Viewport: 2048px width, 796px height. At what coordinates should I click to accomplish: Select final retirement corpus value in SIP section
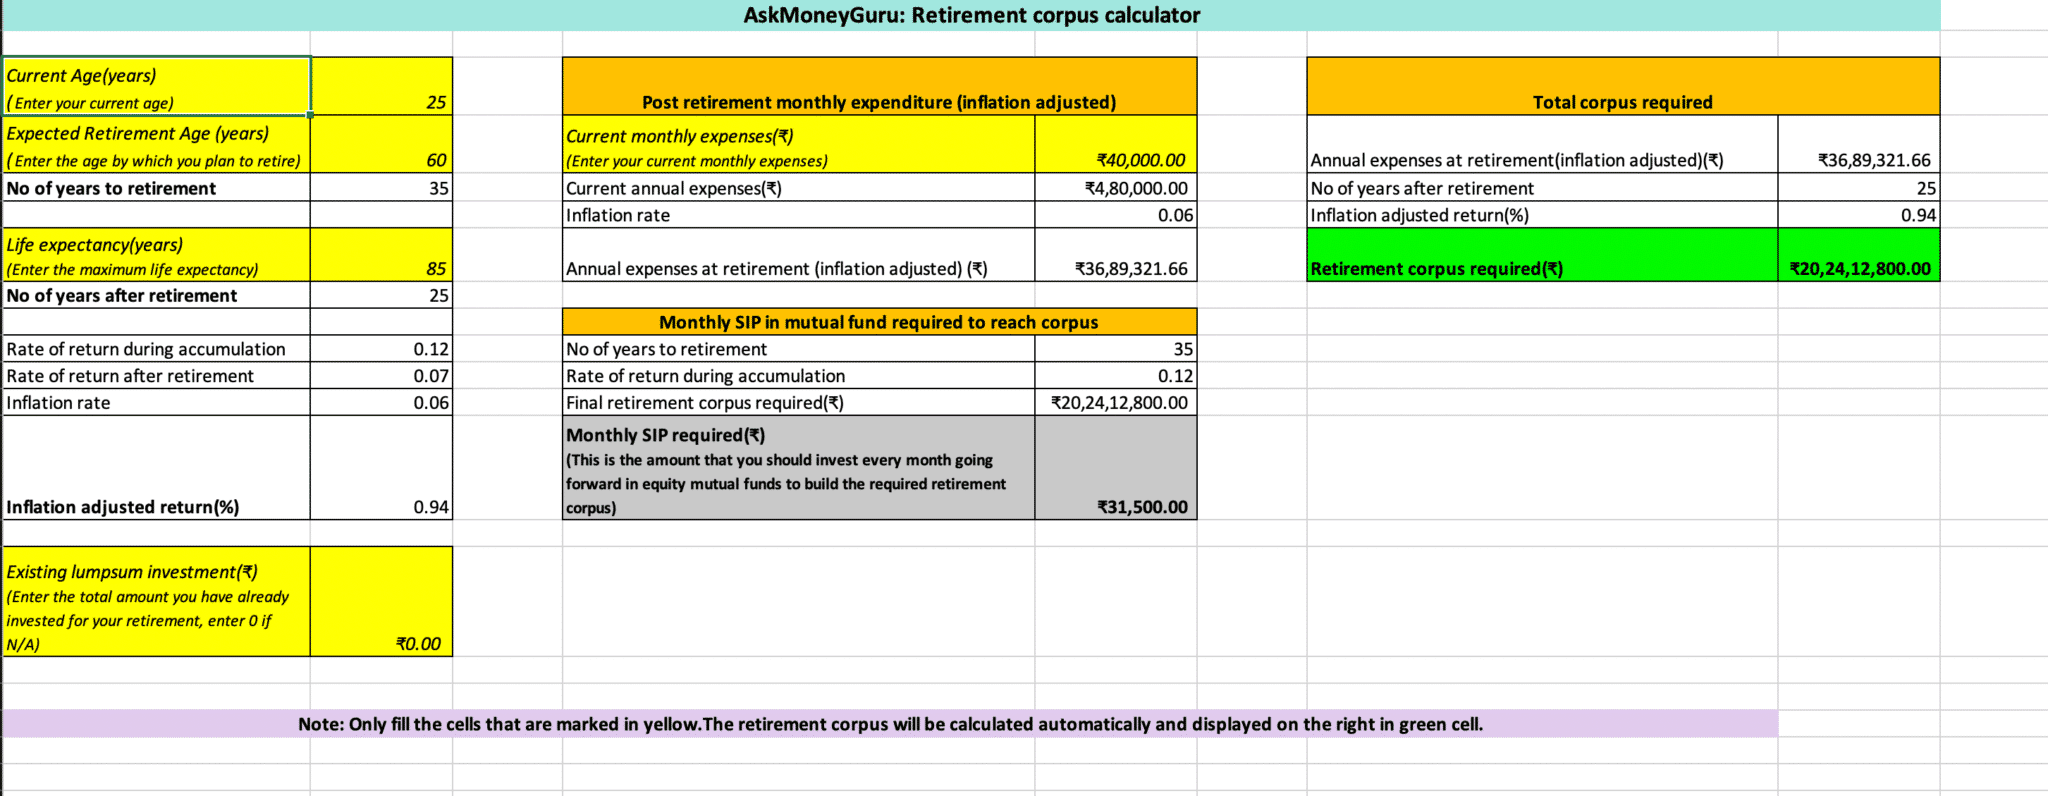(1115, 402)
